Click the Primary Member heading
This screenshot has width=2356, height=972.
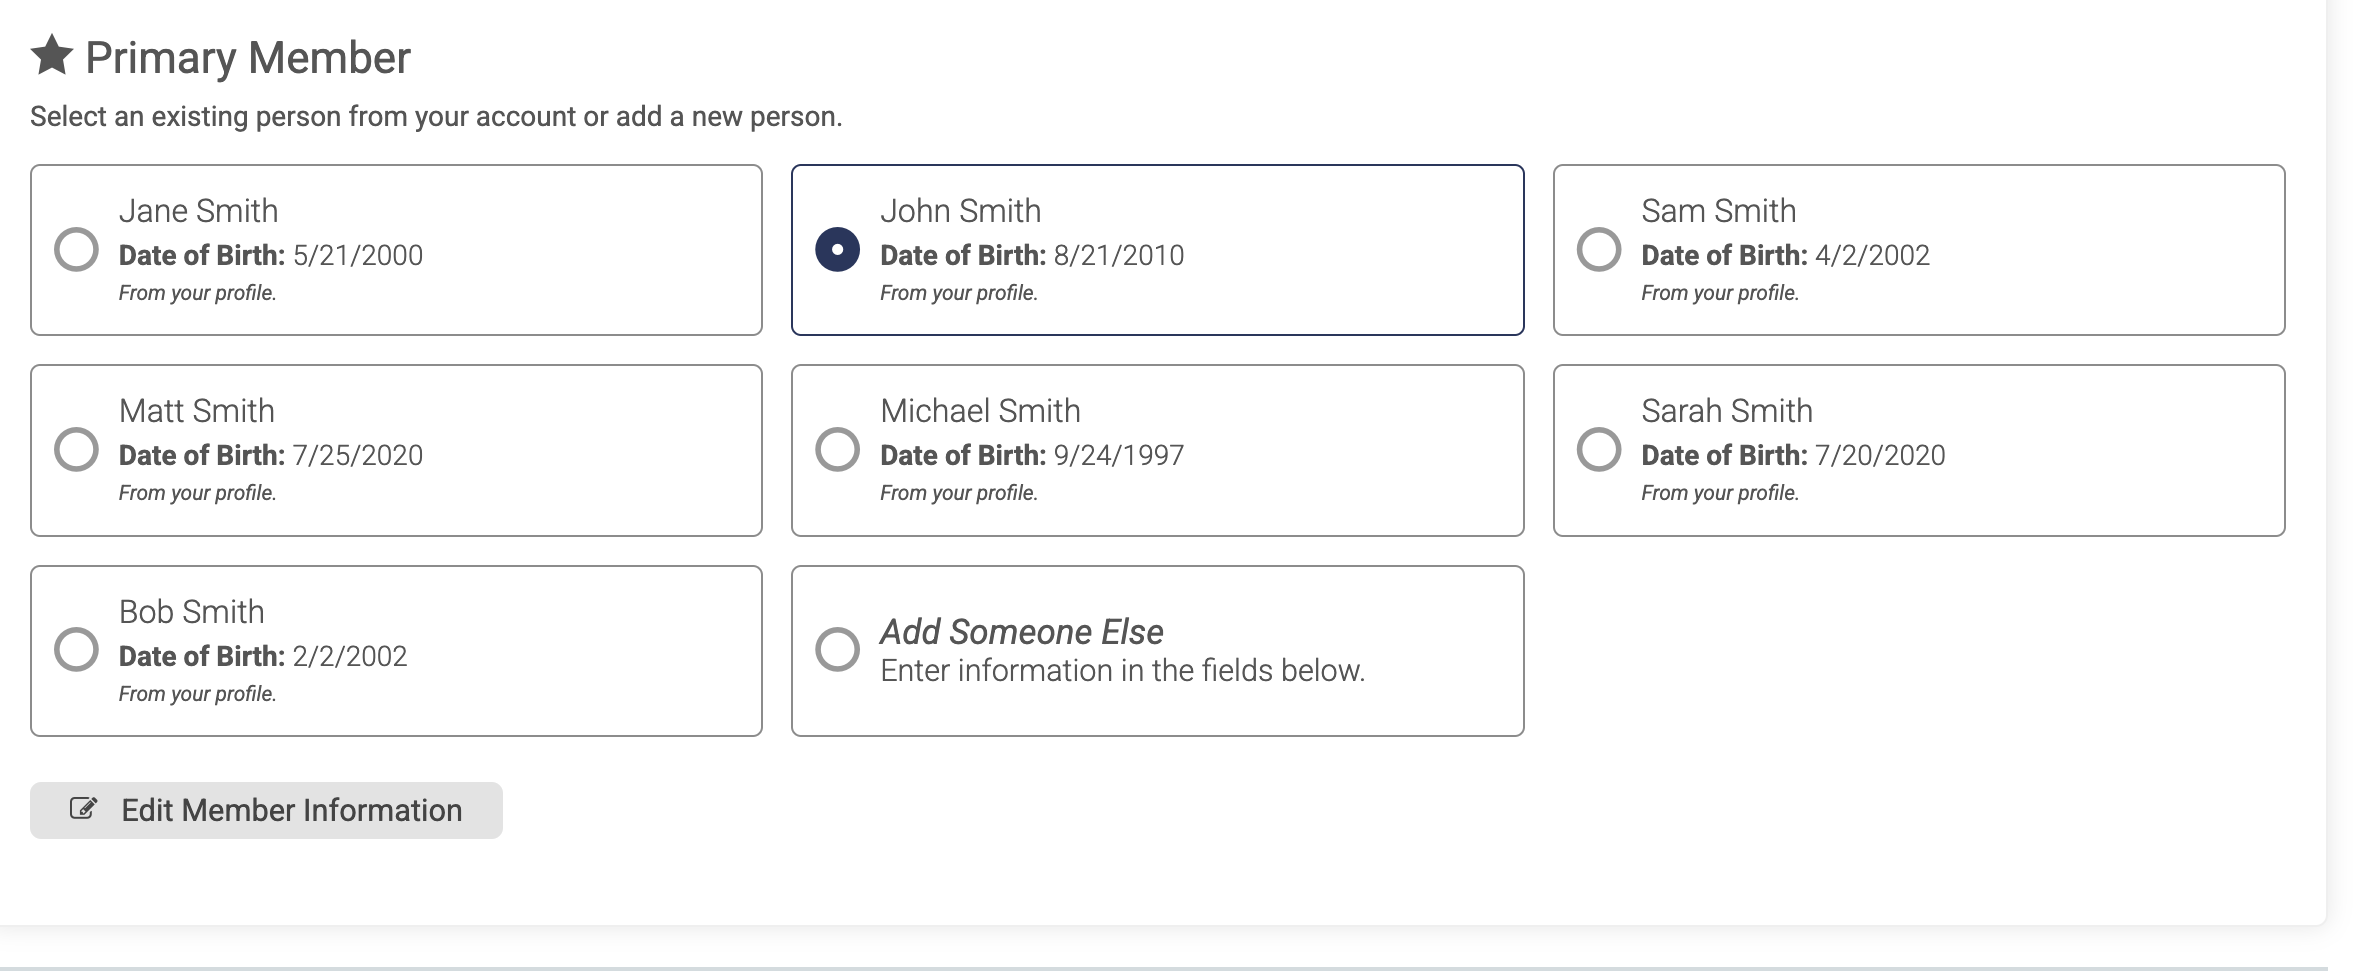click(x=247, y=58)
